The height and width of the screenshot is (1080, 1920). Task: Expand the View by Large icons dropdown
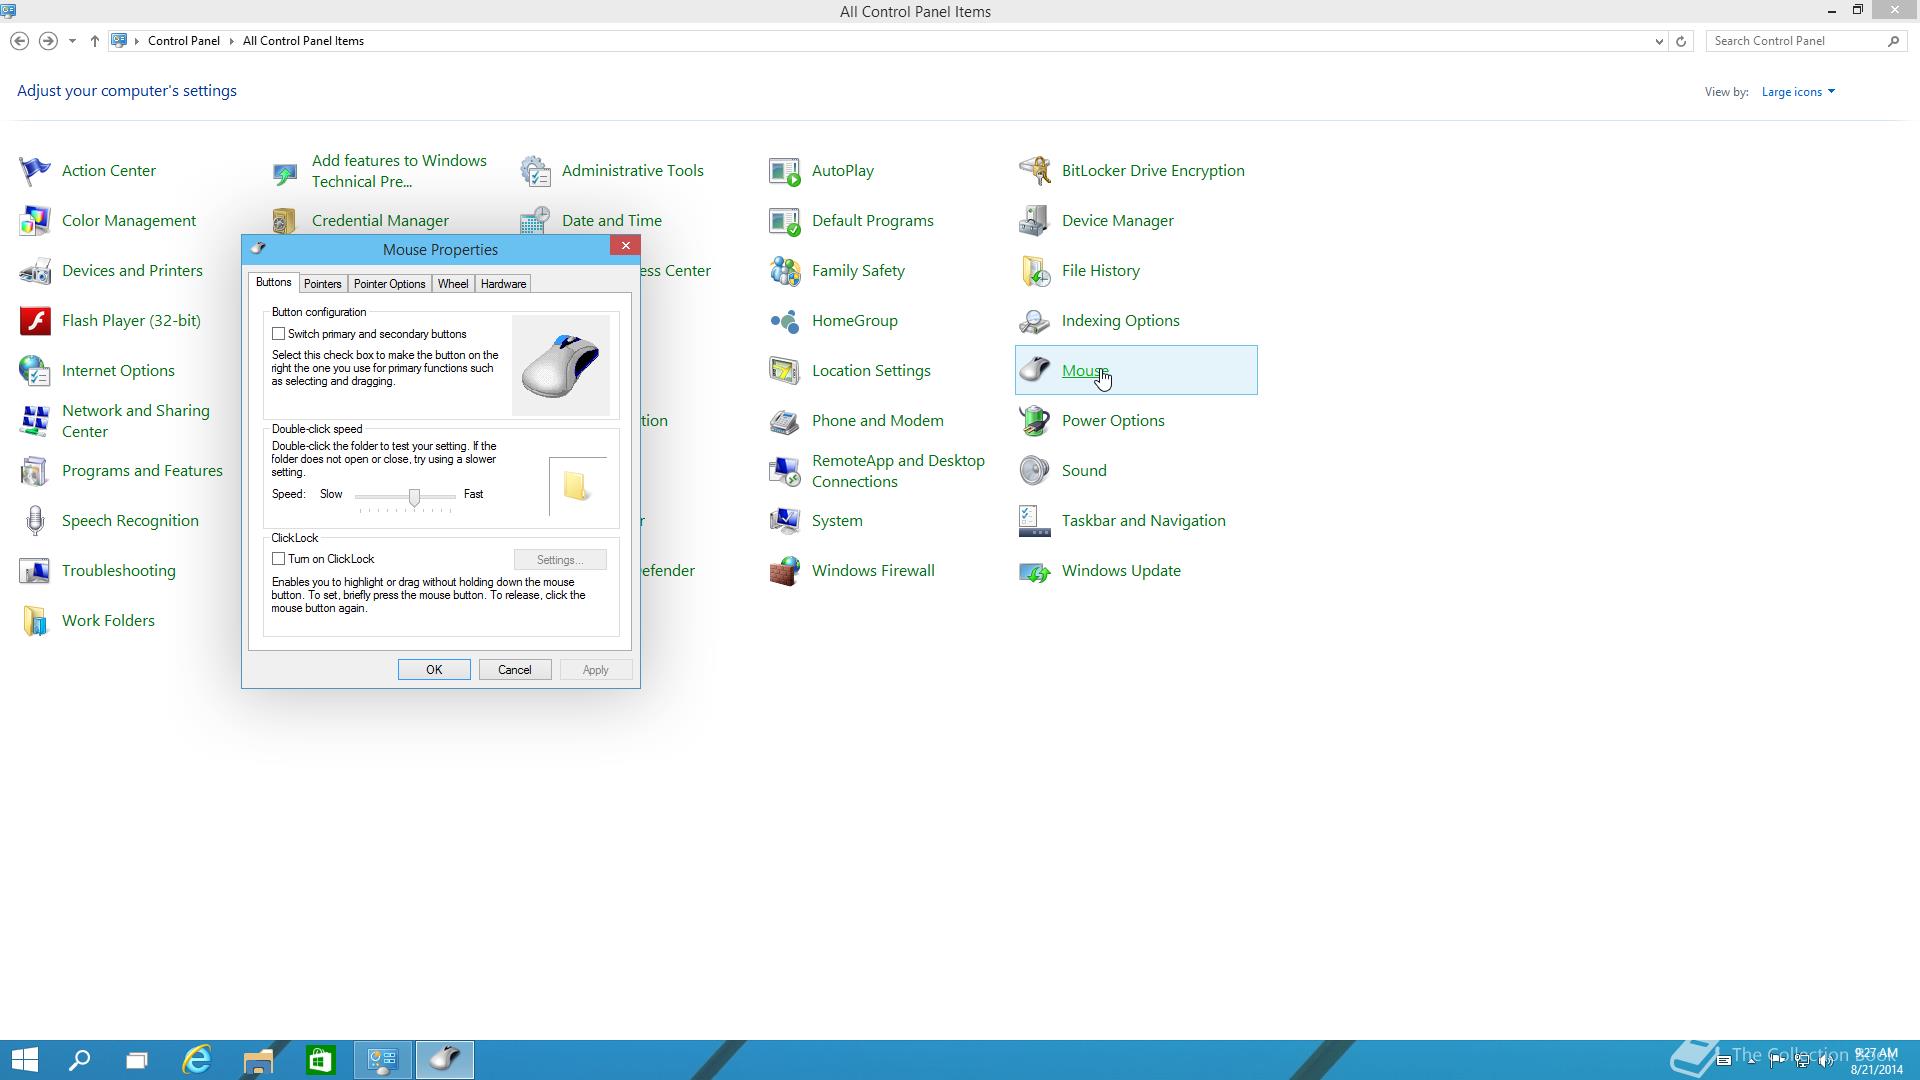[1798, 92]
